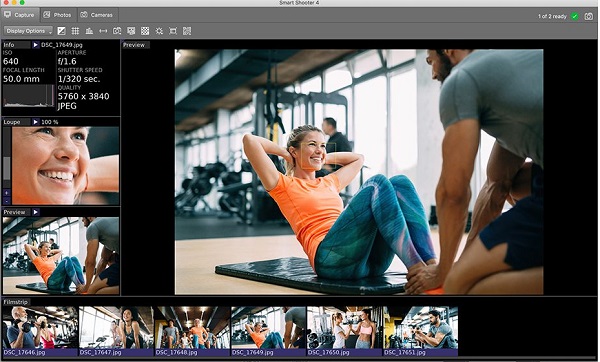
Task: Click the loupe magnified face image
Action: [65, 166]
